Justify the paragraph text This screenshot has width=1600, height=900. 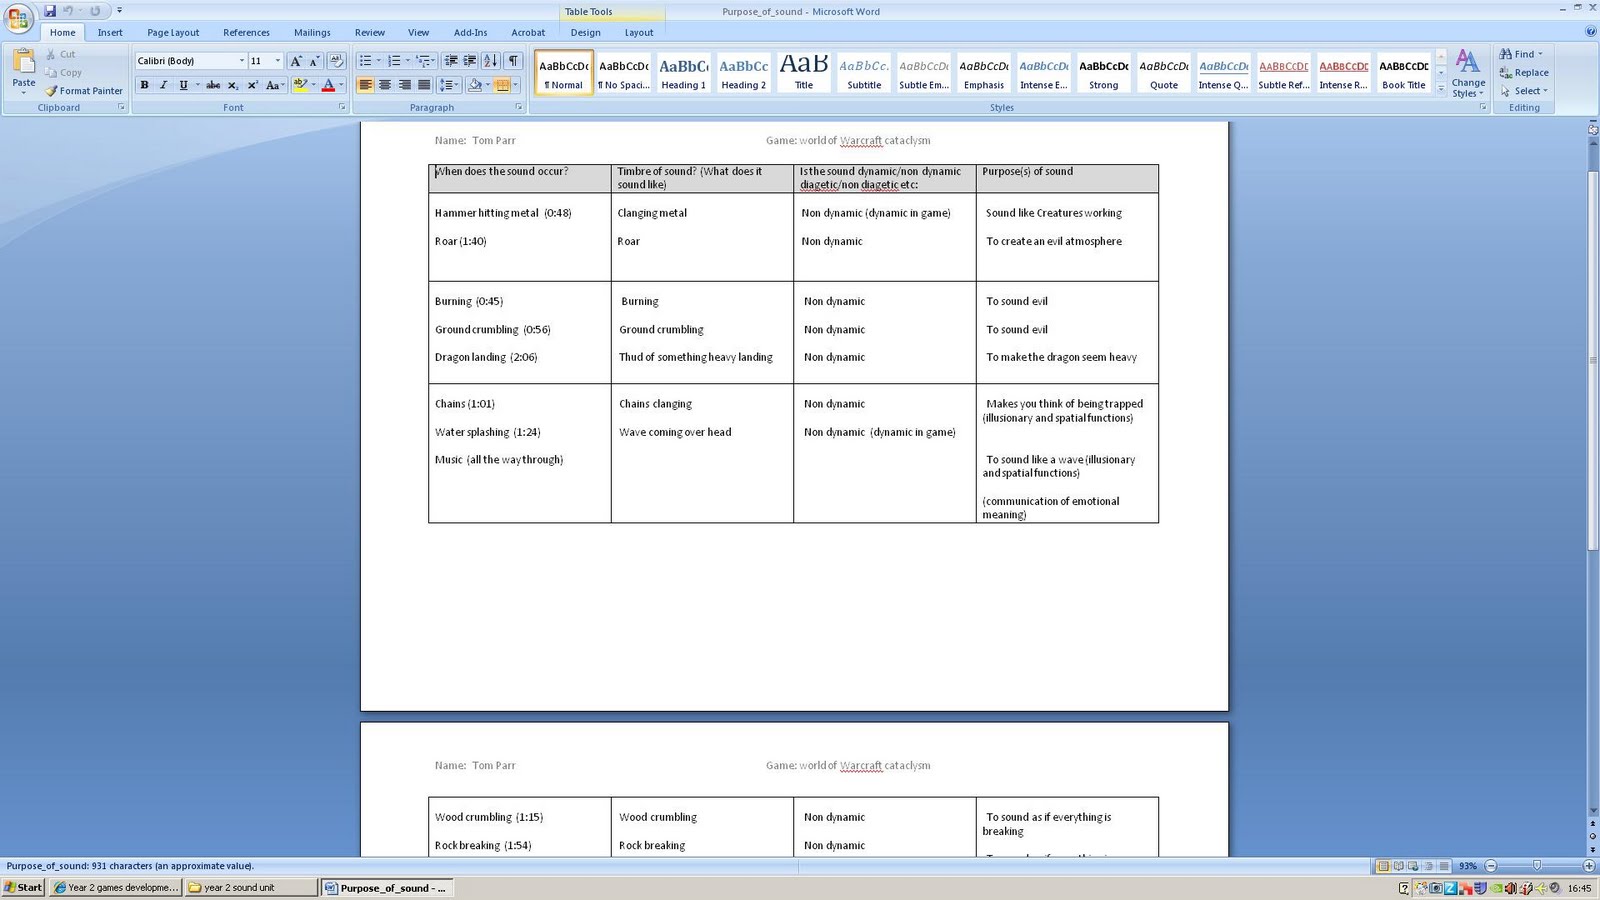[x=424, y=85]
